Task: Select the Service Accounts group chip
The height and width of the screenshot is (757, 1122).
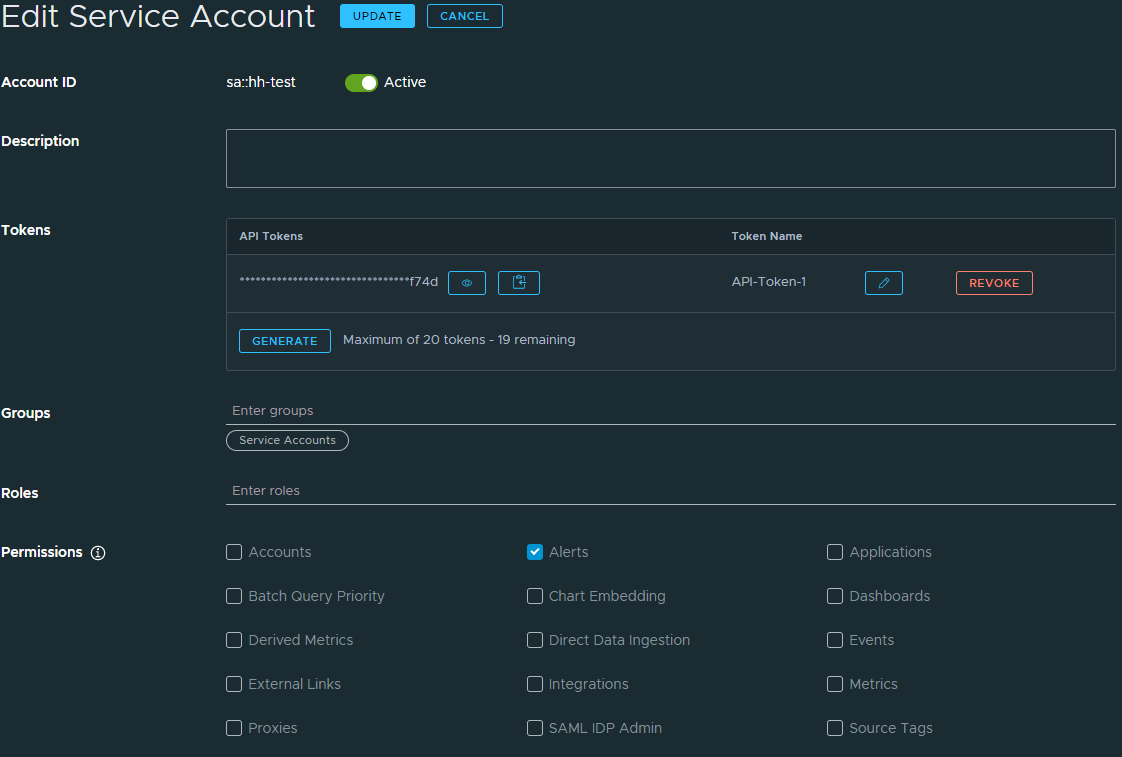Action: (x=287, y=440)
